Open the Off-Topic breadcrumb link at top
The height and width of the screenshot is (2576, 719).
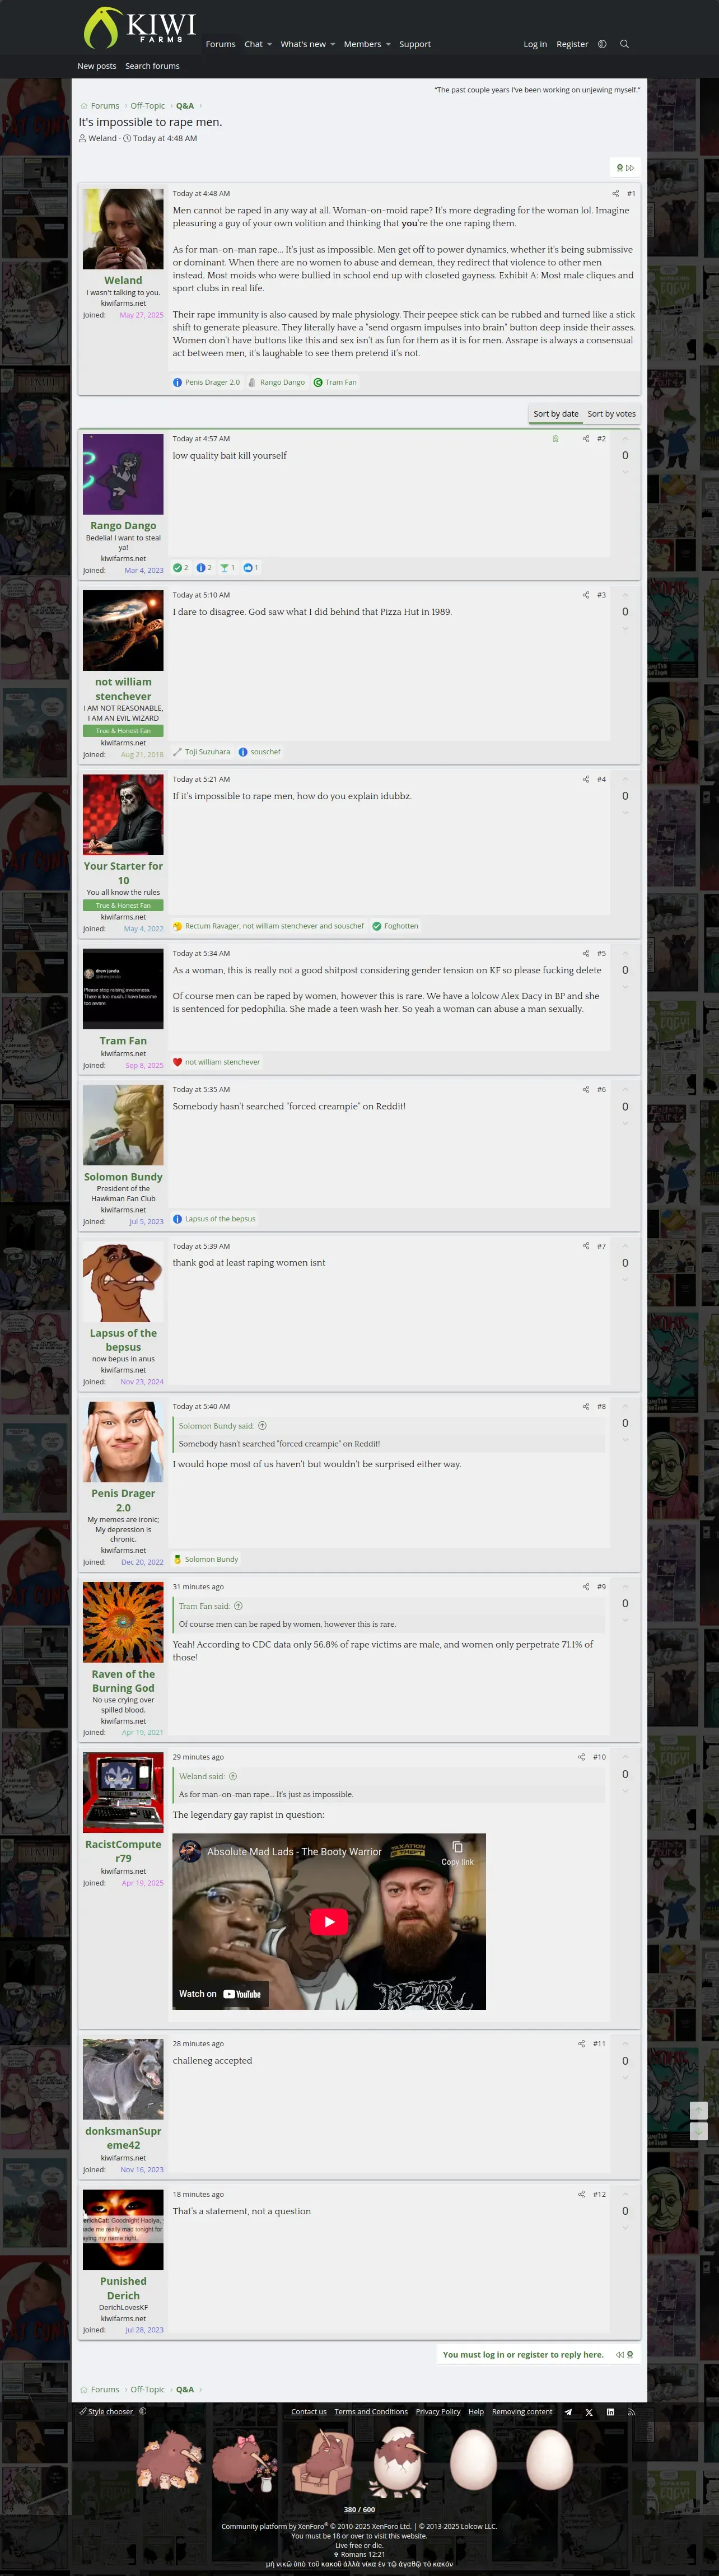147,106
